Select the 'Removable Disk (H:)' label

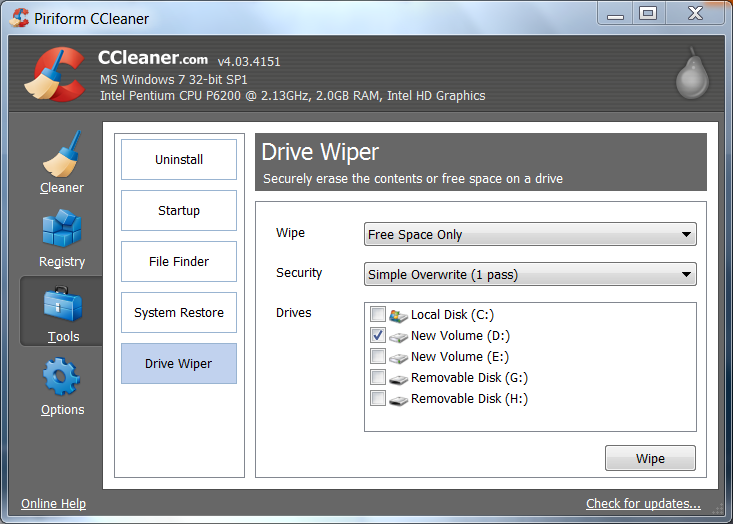click(x=469, y=399)
